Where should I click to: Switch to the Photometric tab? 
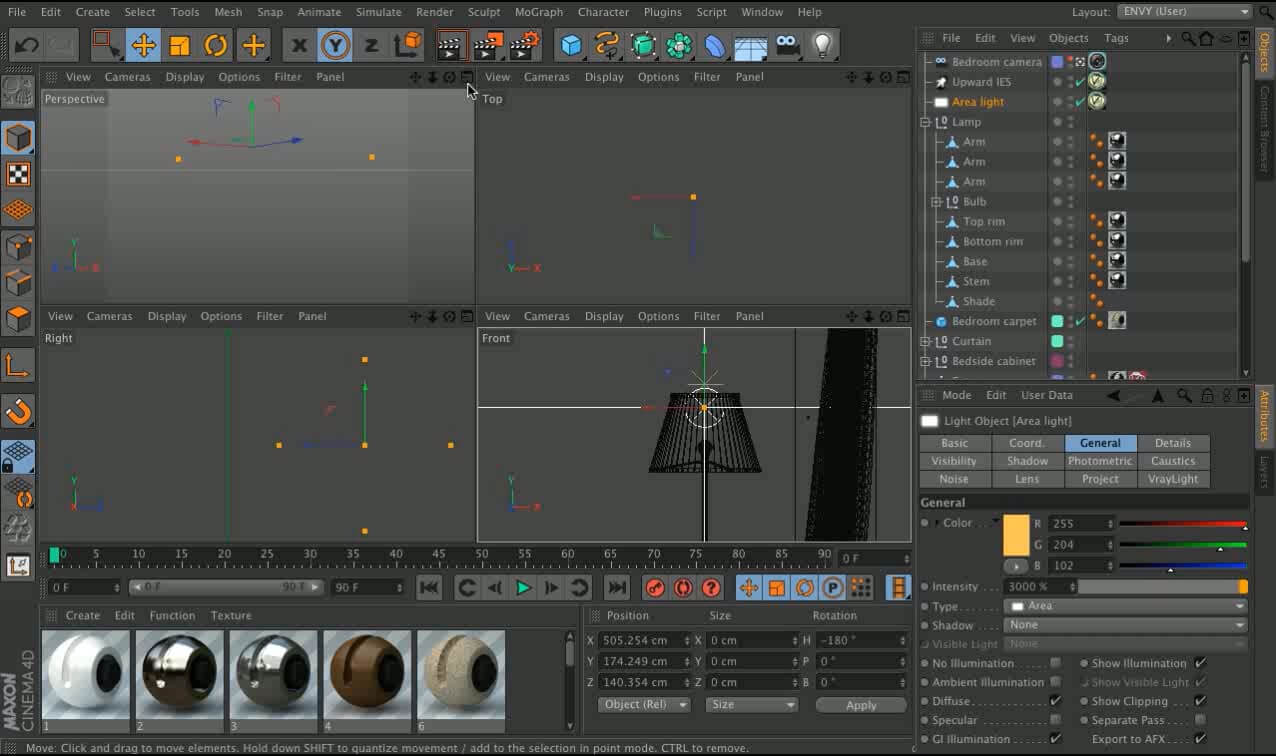click(x=1100, y=461)
